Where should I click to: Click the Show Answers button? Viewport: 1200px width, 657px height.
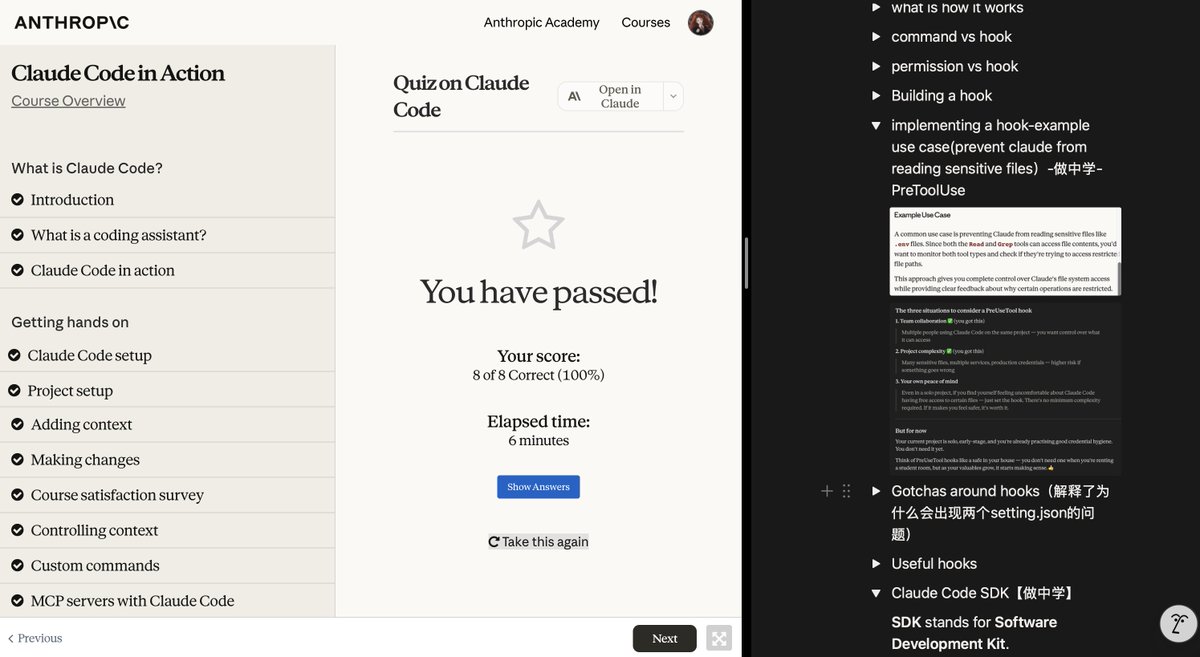538,487
